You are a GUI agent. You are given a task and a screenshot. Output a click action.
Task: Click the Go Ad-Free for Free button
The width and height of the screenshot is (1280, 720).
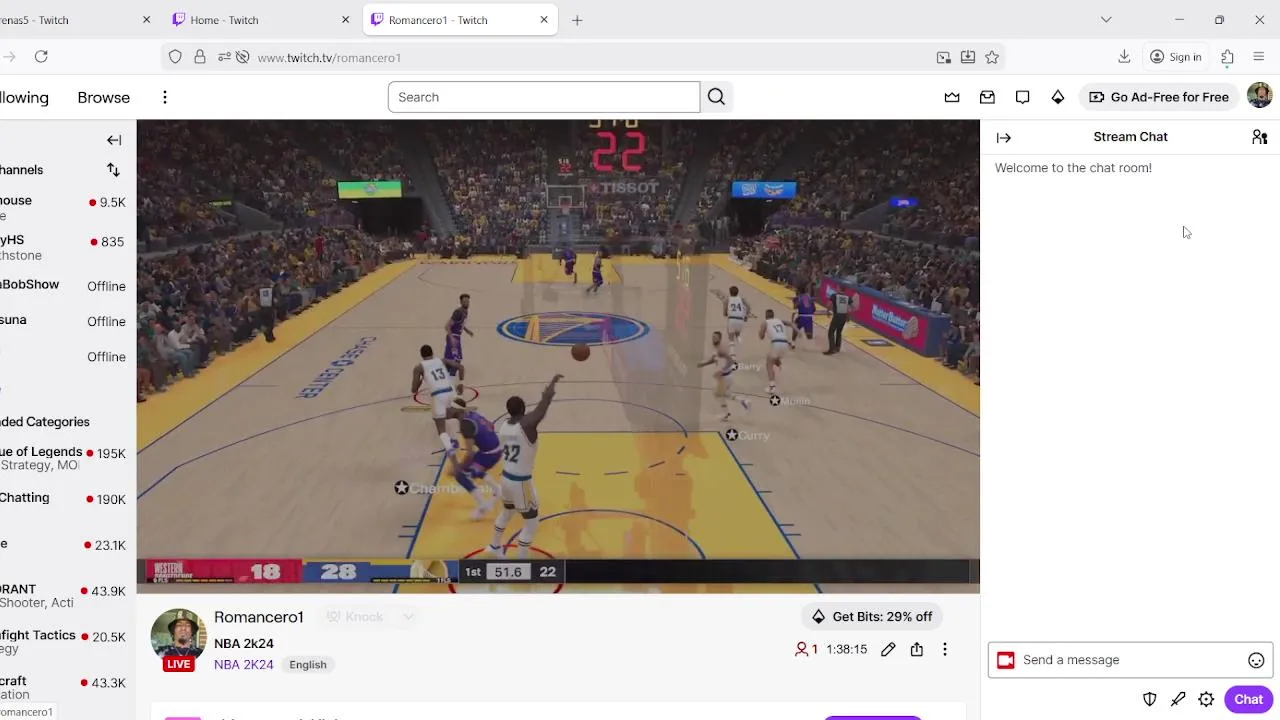(x=1159, y=97)
